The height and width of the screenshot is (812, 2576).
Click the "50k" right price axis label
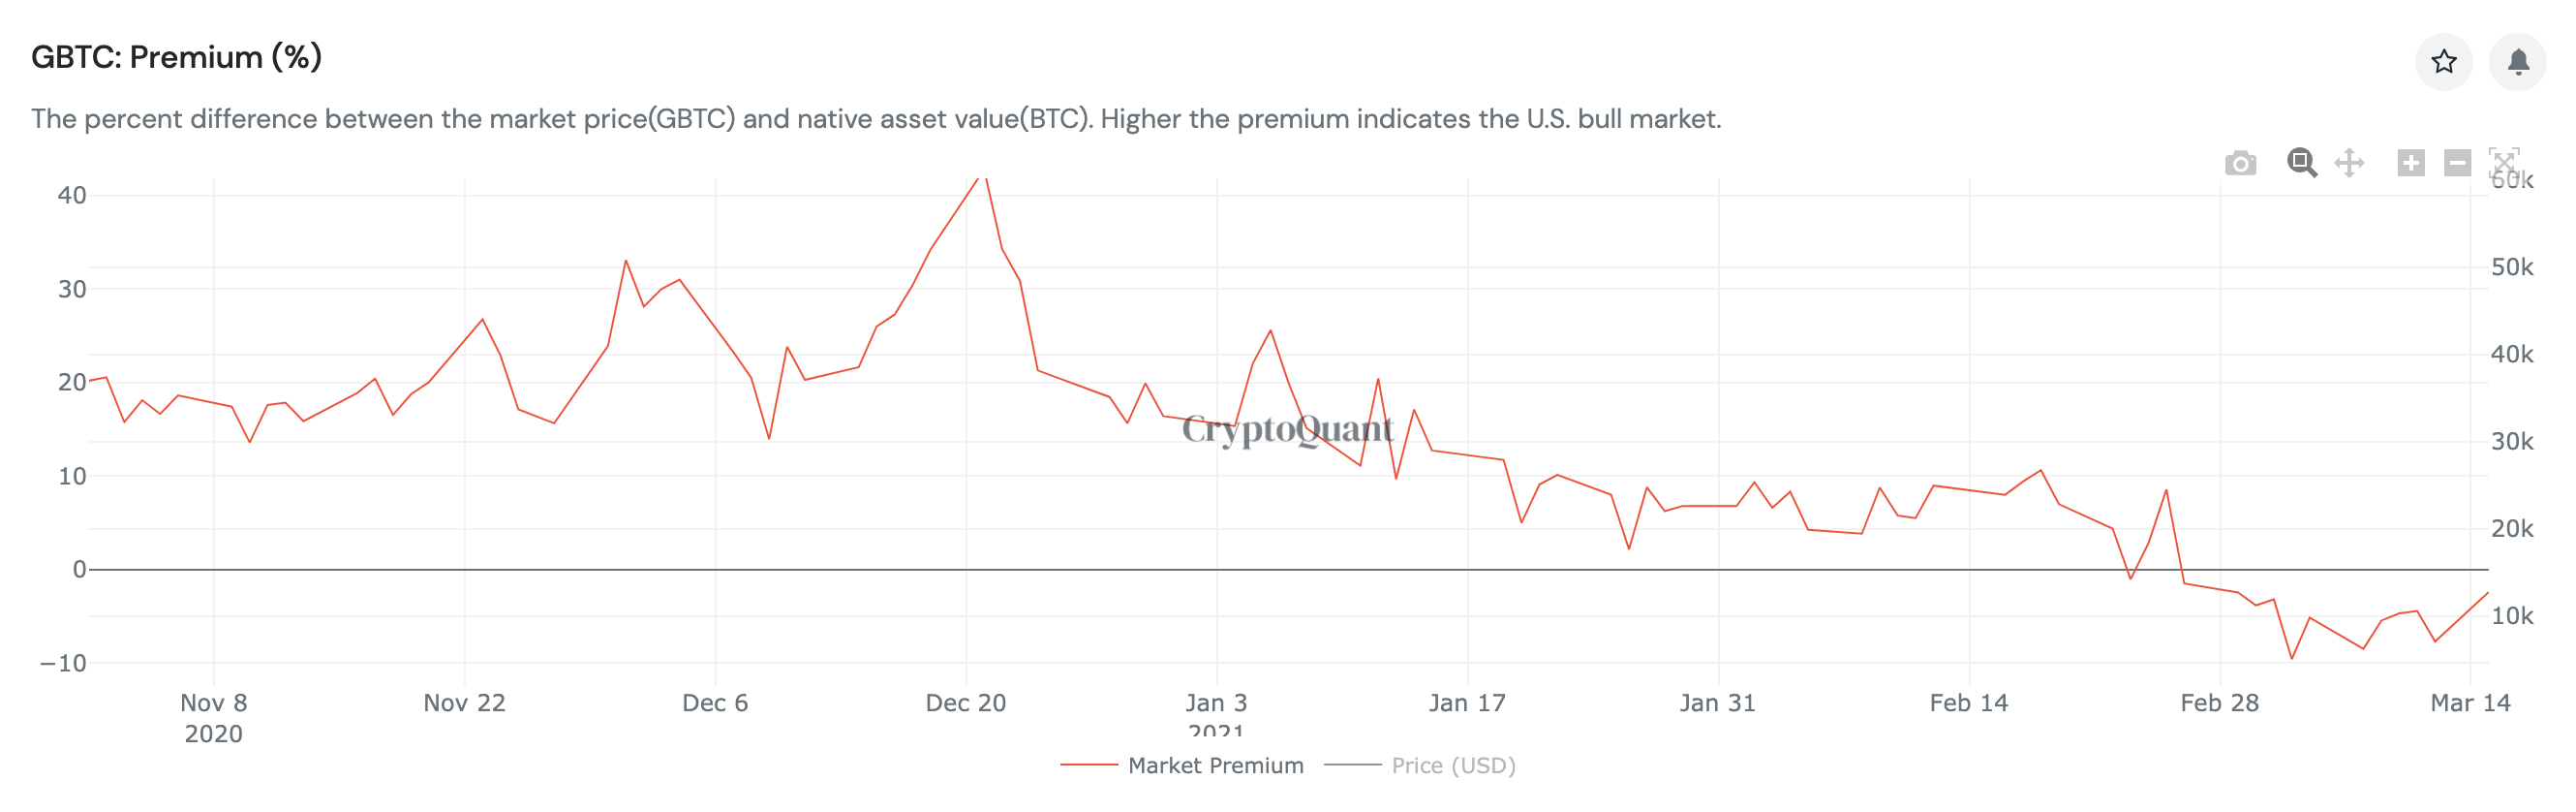click(2511, 267)
